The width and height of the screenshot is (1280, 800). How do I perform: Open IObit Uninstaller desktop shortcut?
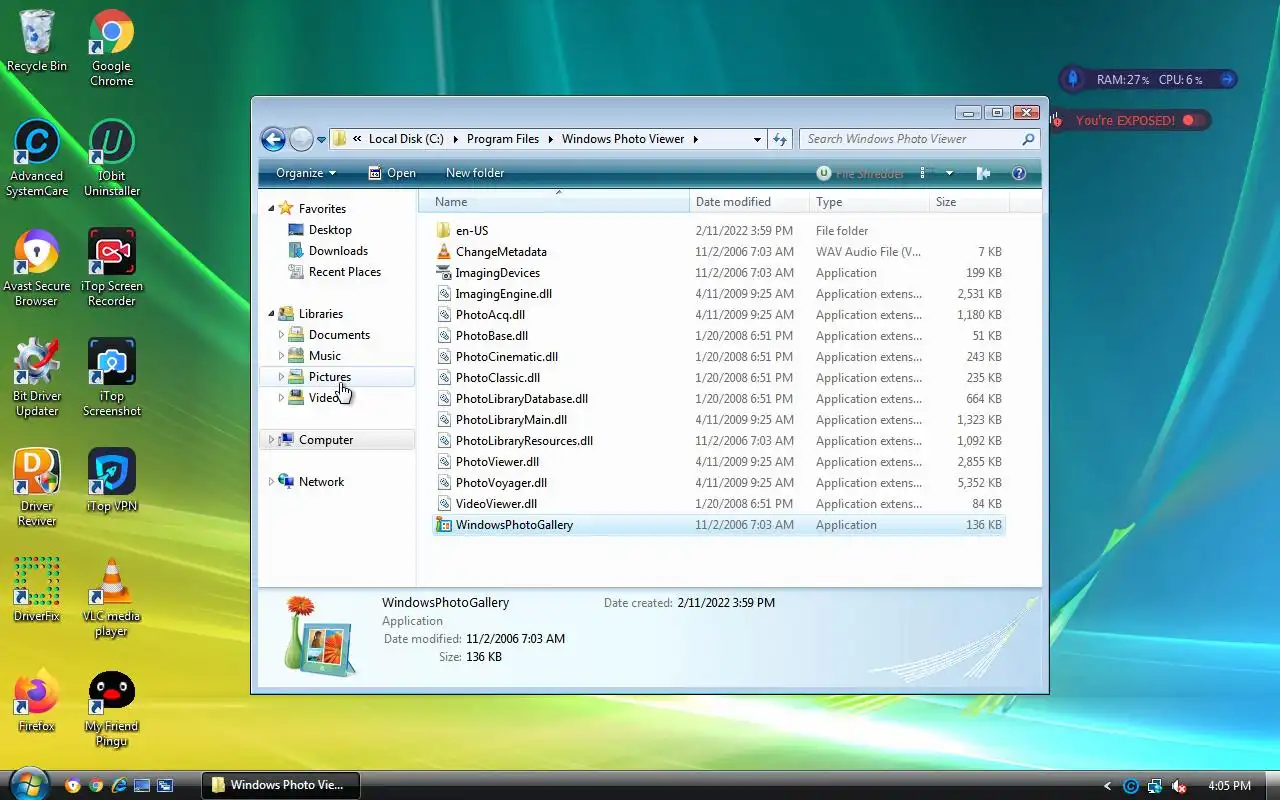coord(111,159)
